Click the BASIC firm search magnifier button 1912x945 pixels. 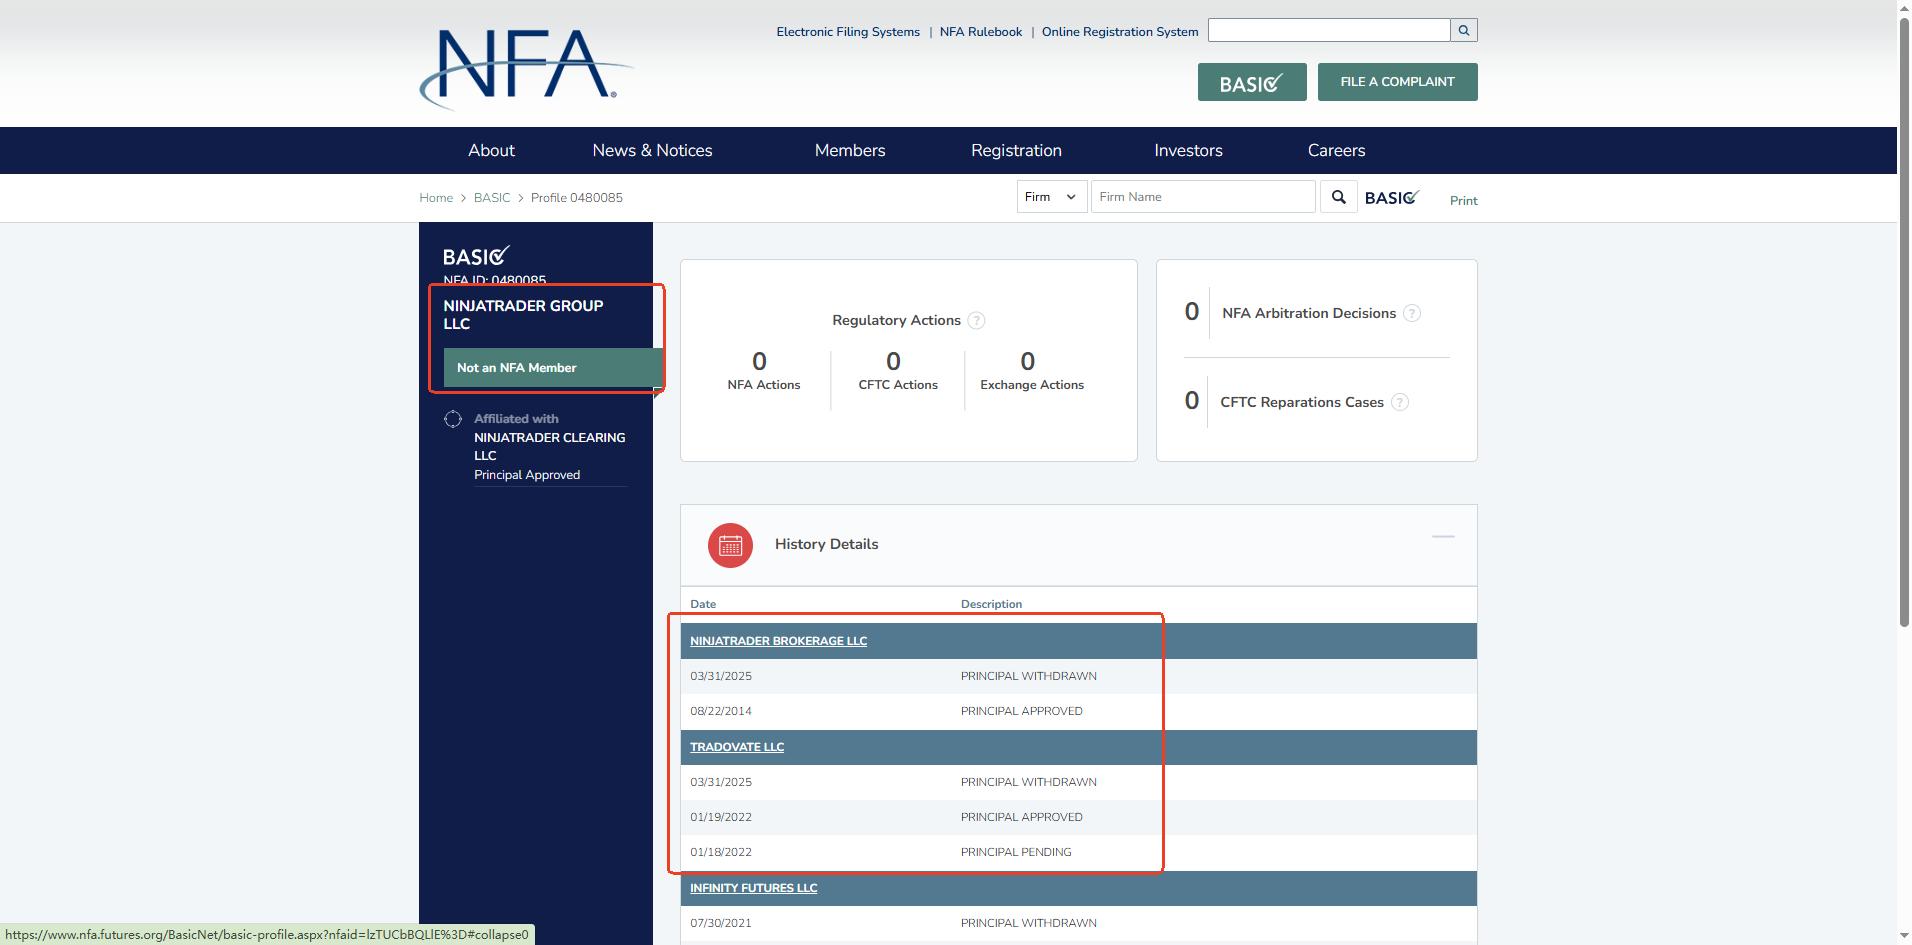1338,197
